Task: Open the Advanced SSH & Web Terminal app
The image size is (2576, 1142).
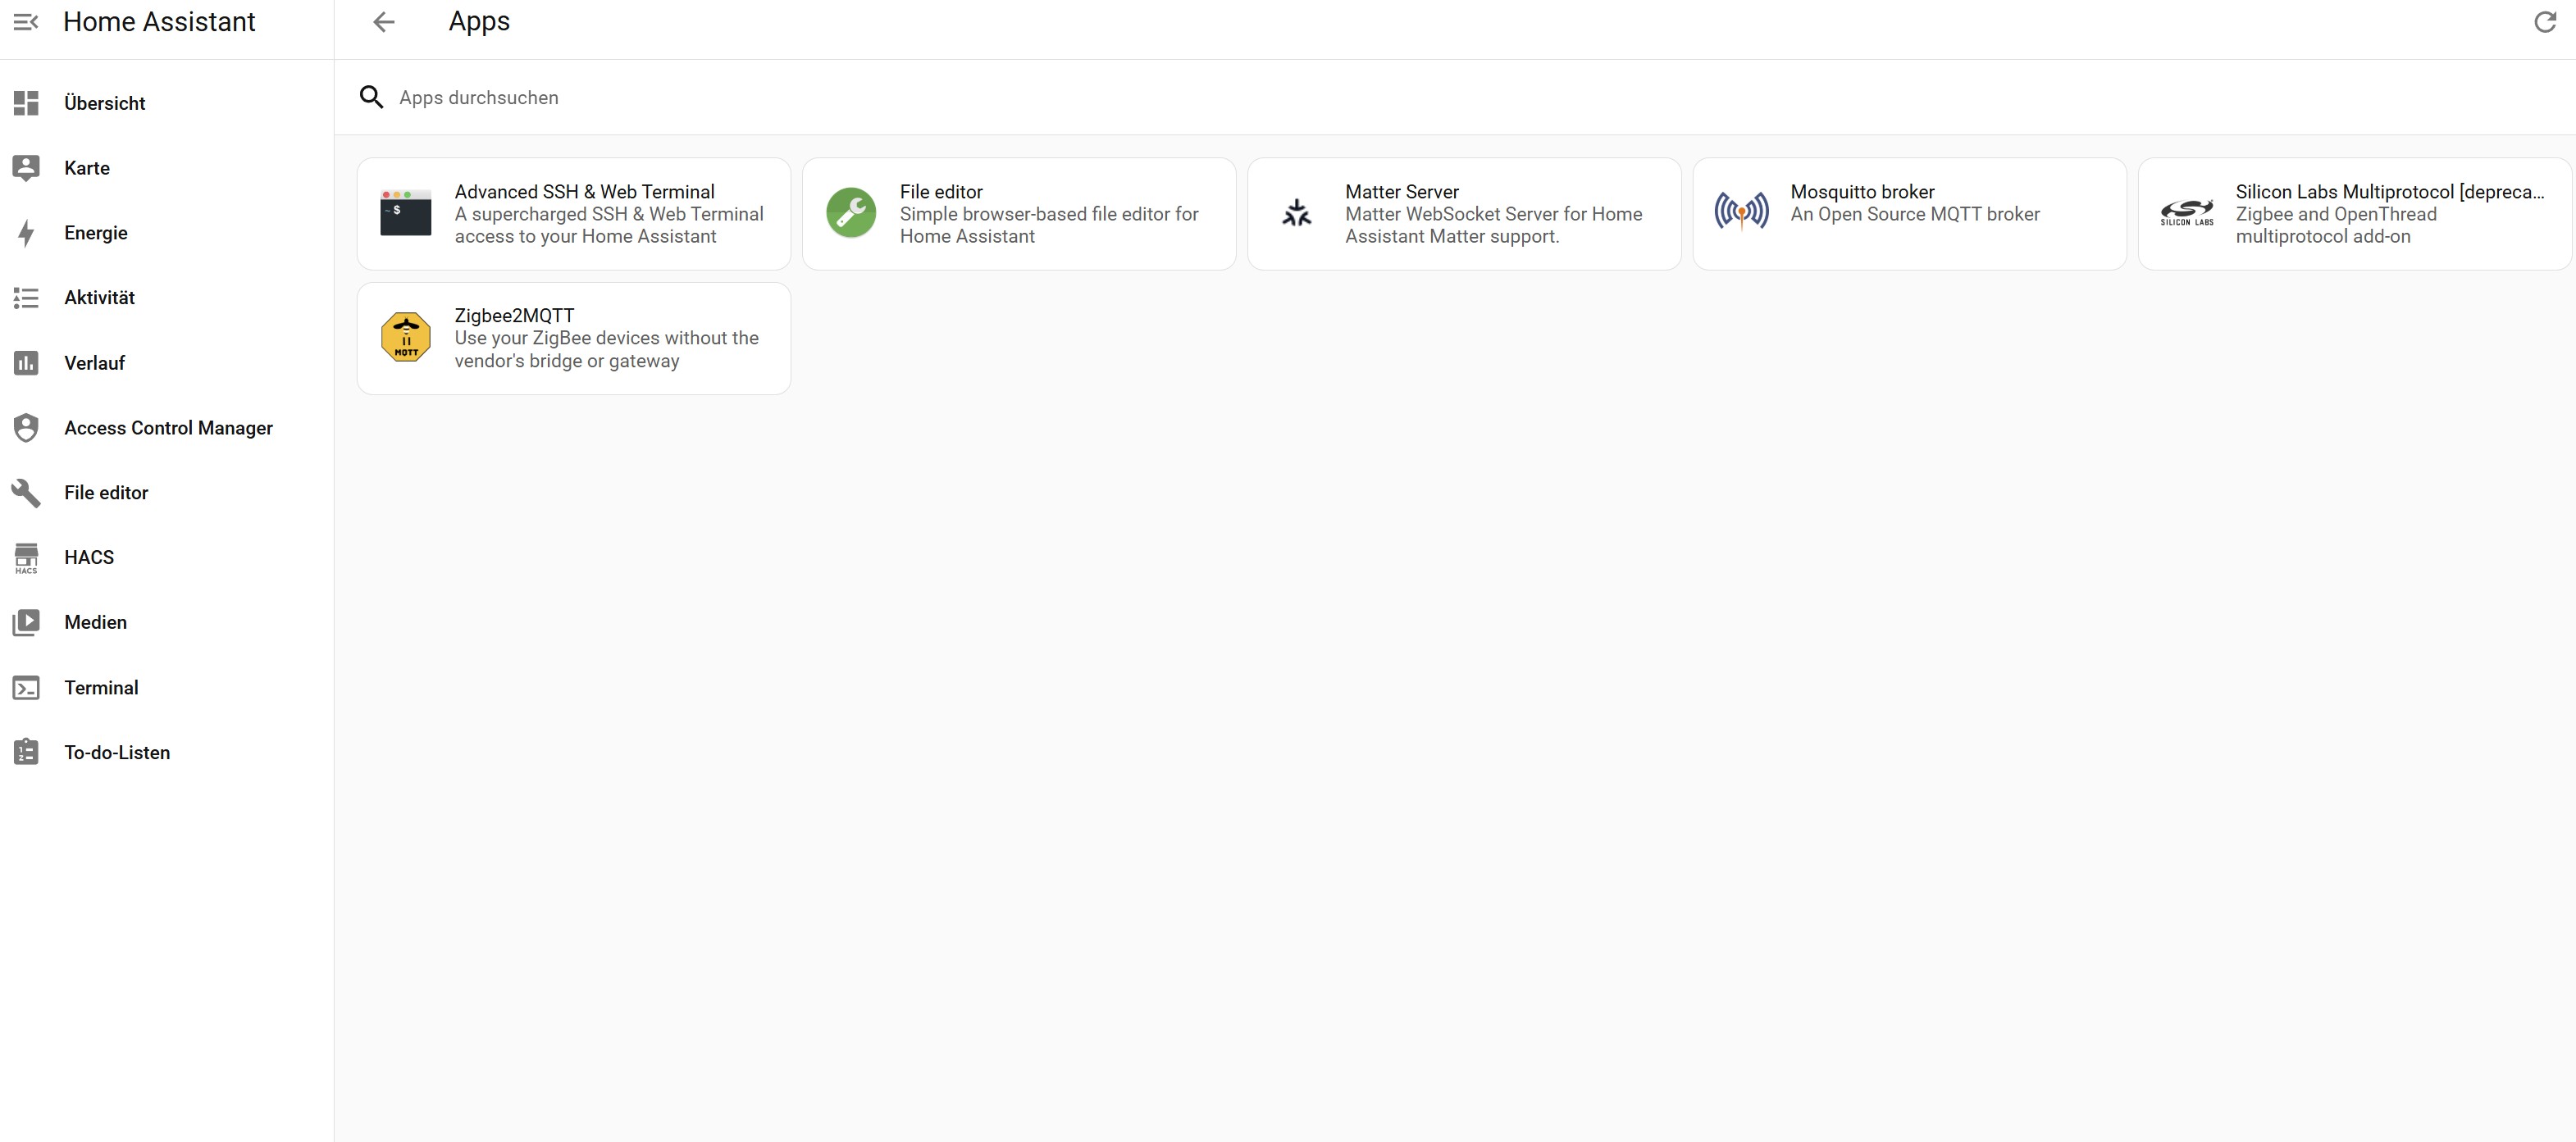Action: click(574, 214)
